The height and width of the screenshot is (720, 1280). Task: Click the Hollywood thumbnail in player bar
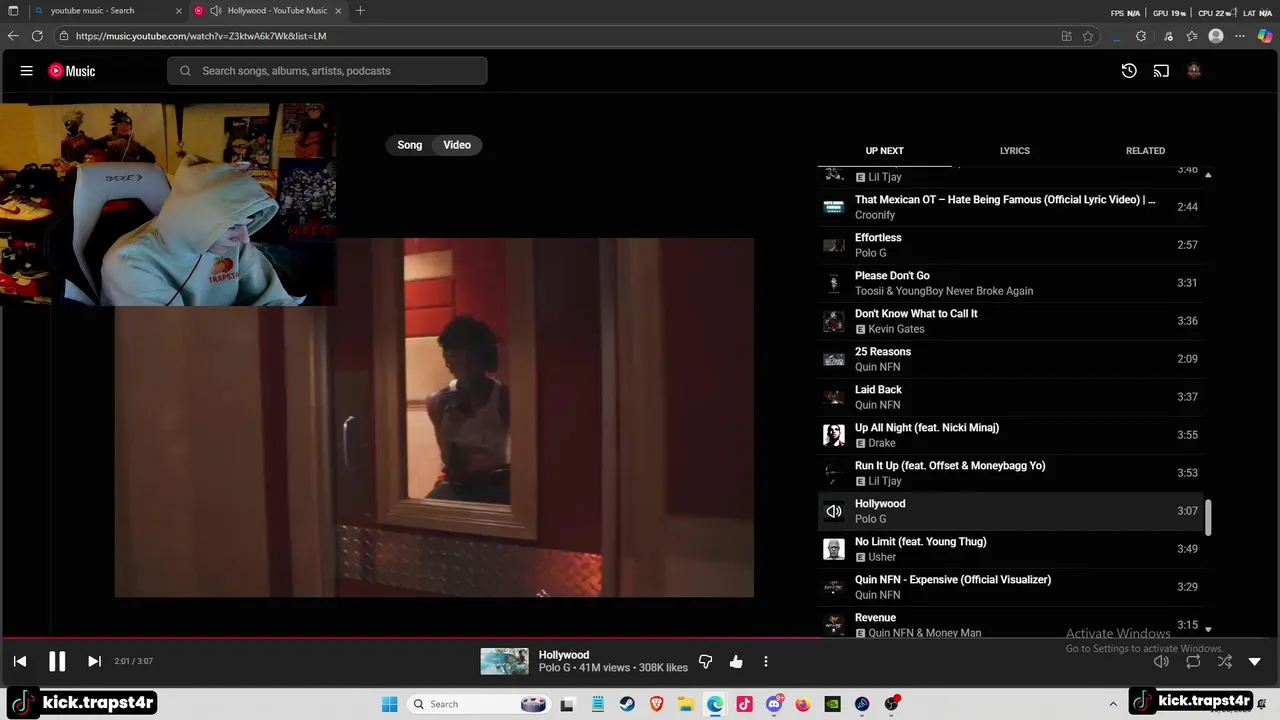[504, 662]
